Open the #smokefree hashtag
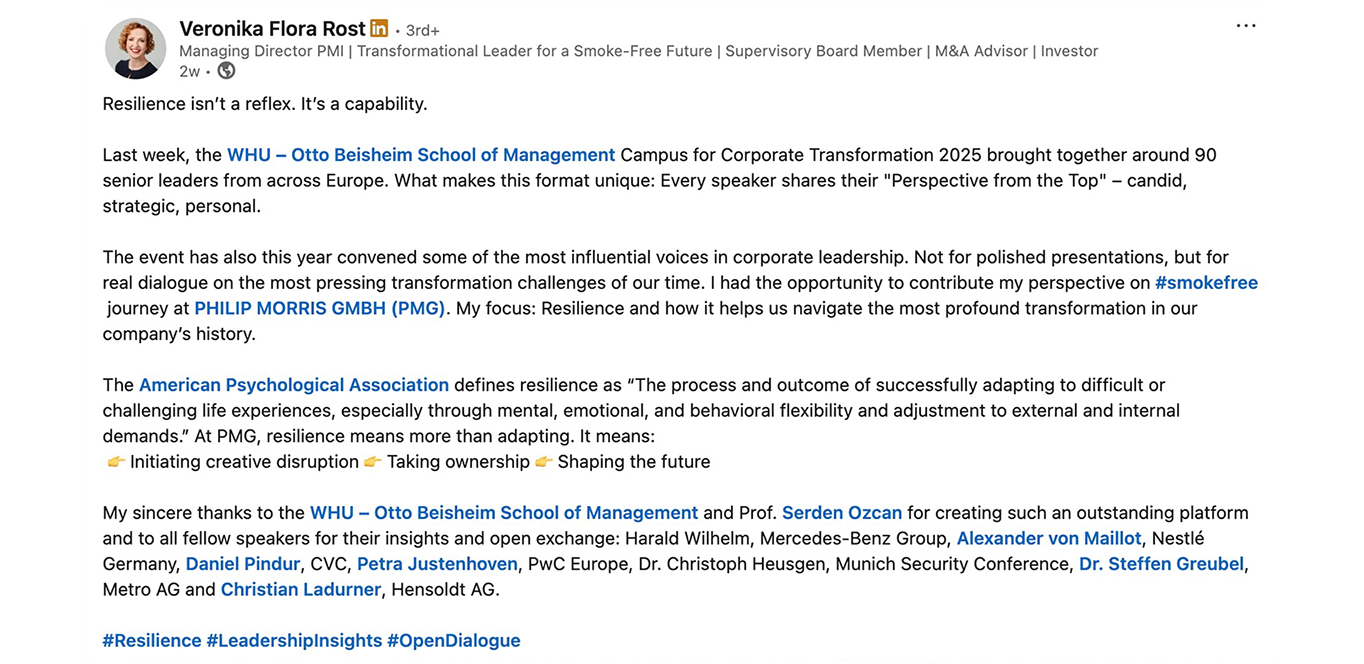The image size is (1364, 664). (1206, 283)
